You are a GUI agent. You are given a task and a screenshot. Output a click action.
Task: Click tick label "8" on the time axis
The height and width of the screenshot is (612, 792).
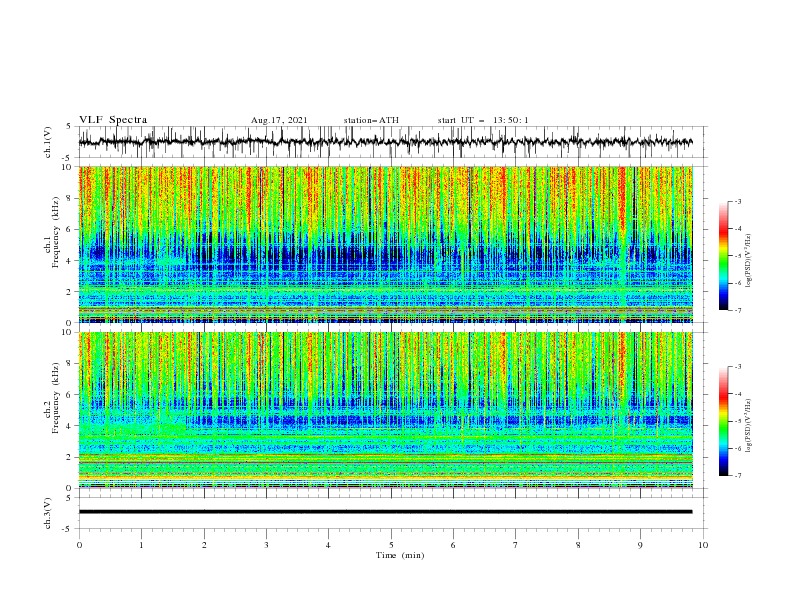[578, 545]
